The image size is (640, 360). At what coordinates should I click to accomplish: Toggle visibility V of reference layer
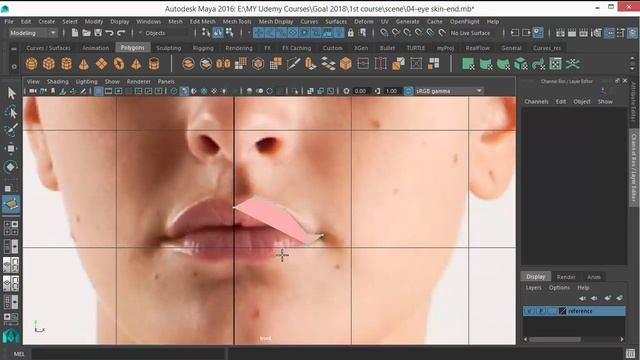(529, 311)
